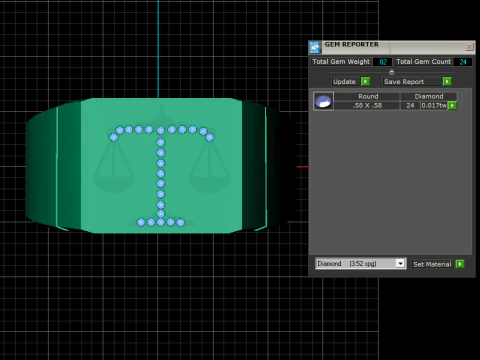Screen dimensions: 480x360
Task: Click the 'Total Gem Count' label
Action: coord(424,62)
